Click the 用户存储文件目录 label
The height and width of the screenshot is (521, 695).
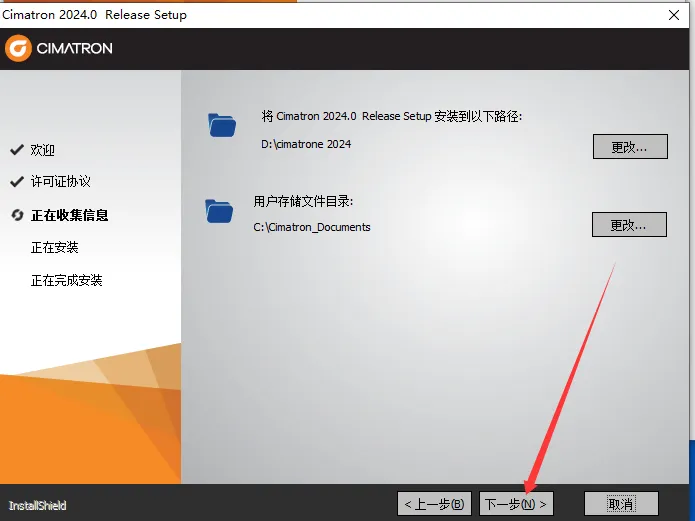303,201
